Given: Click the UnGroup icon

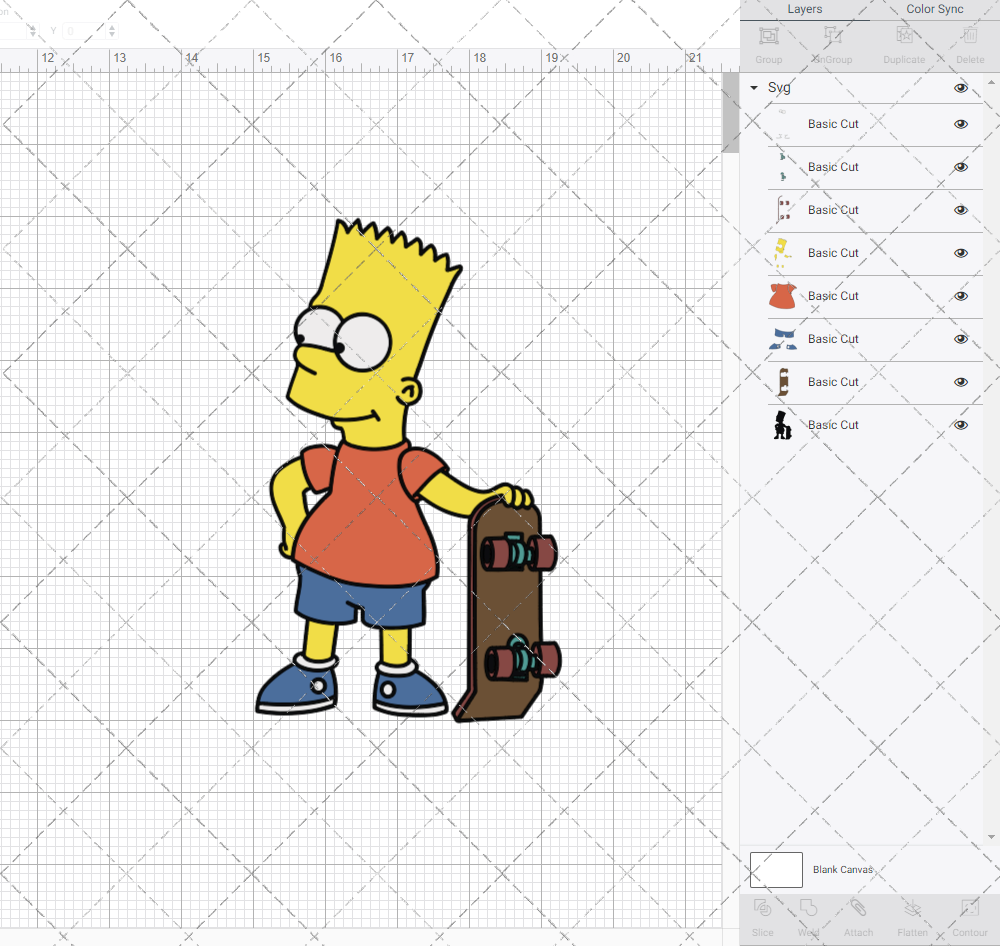Looking at the screenshot, I should [833, 36].
